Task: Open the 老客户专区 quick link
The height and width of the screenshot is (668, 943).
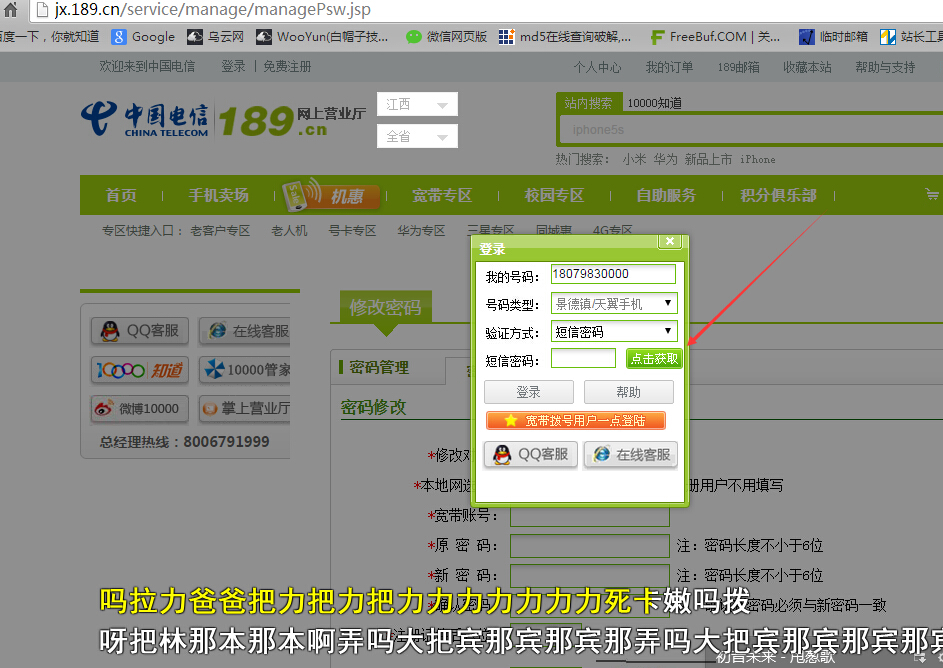Action: 220,231
